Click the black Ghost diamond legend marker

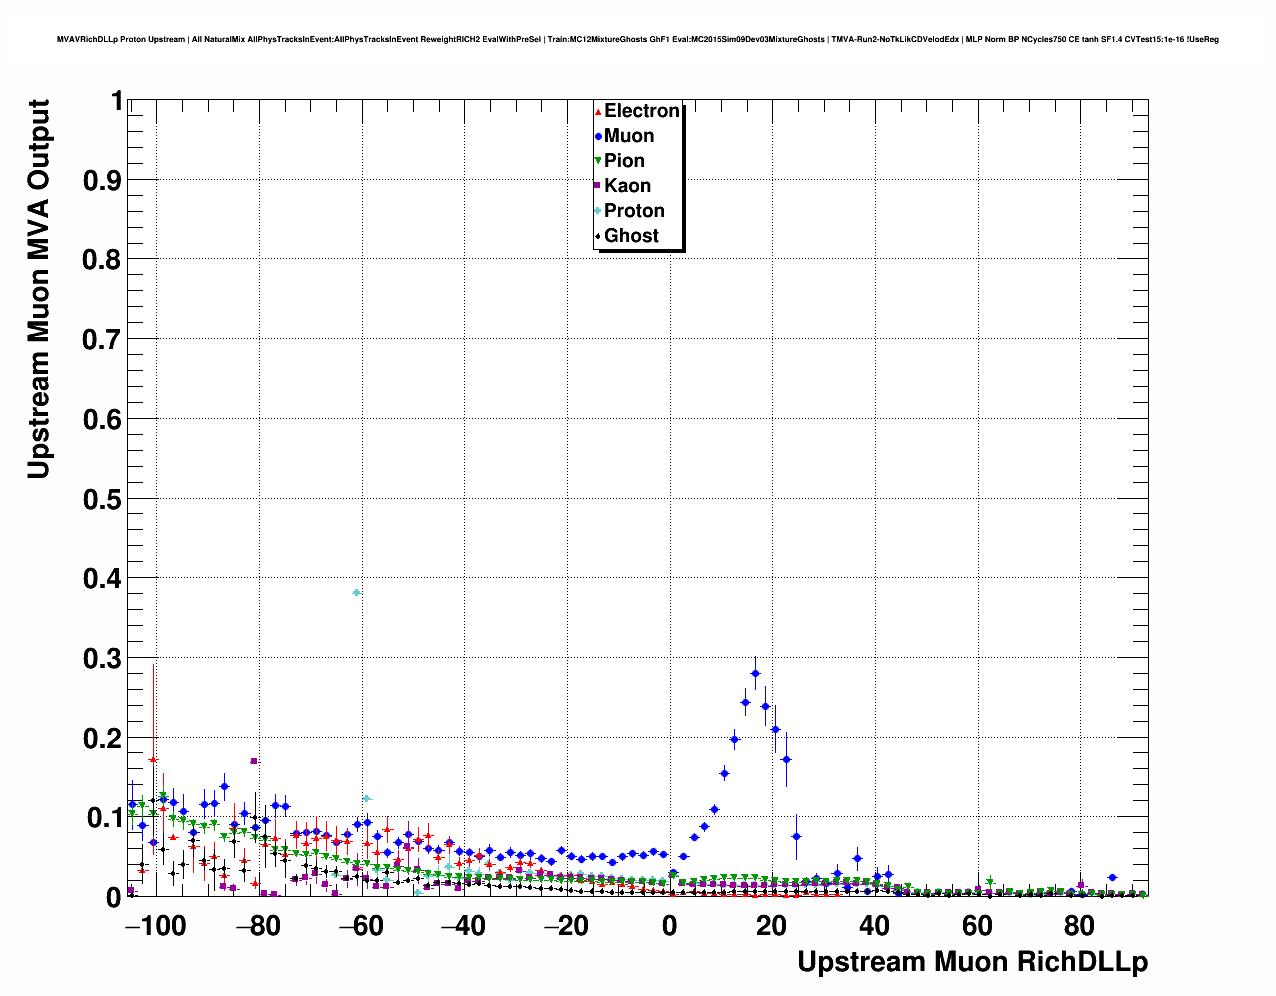coord(598,236)
